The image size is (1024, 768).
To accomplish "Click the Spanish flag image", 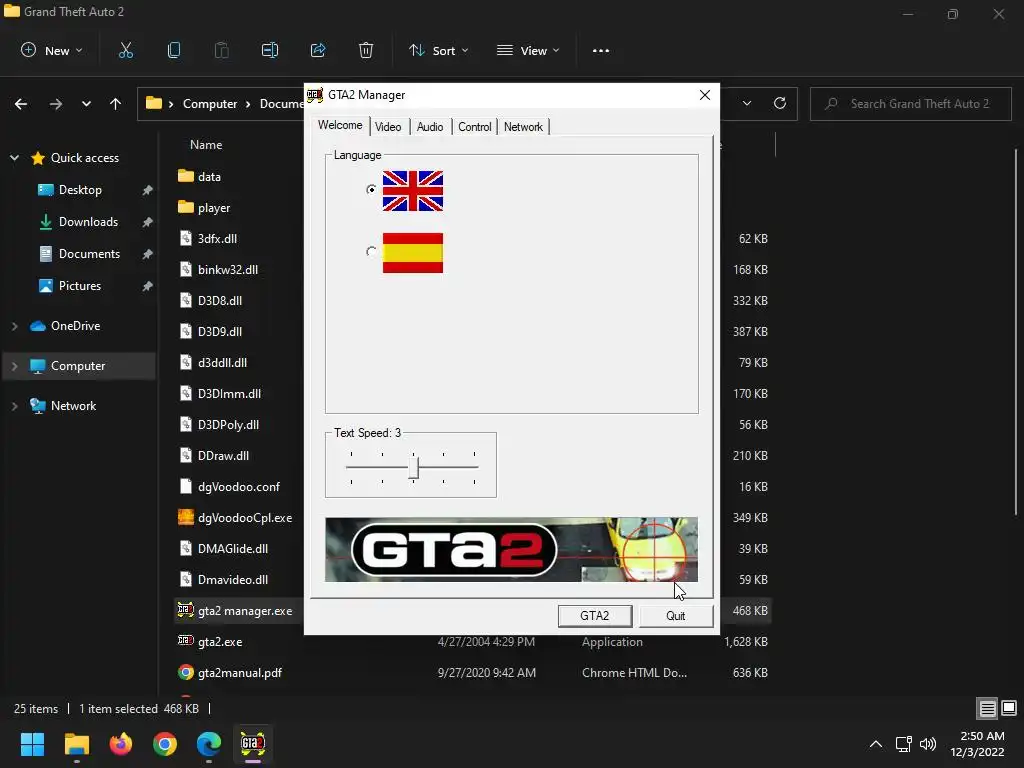I will point(413,253).
